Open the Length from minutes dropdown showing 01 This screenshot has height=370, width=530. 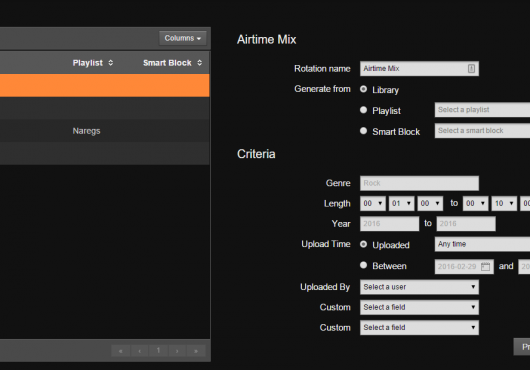click(402, 203)
